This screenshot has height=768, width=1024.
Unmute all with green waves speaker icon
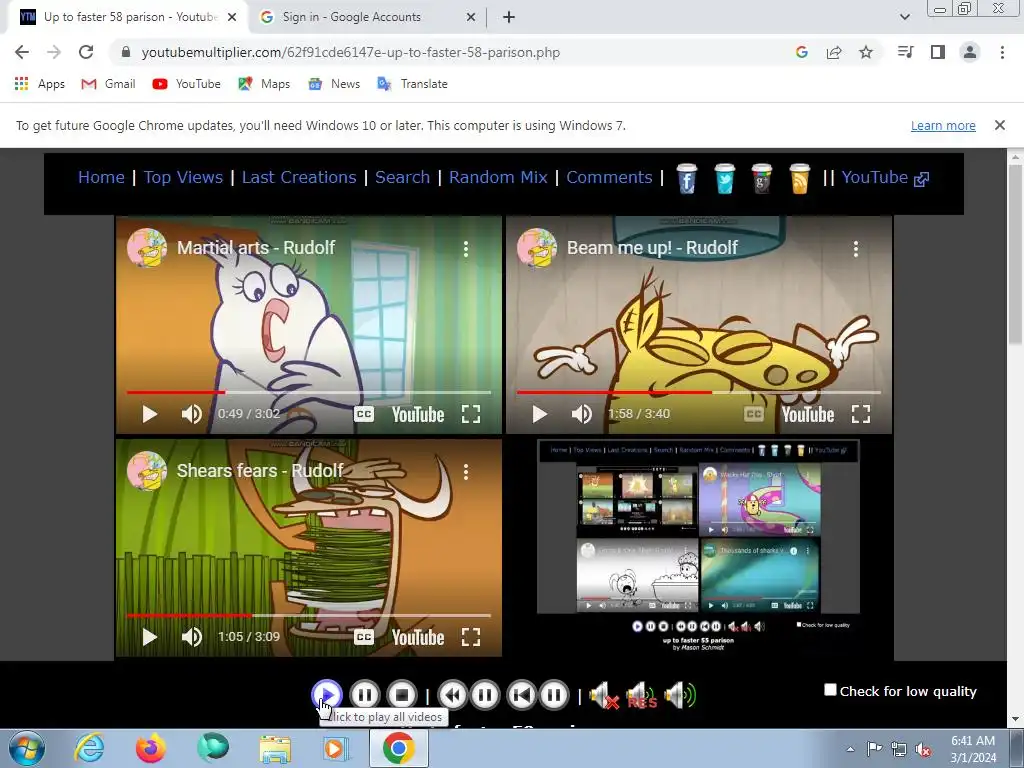(680, 696)
